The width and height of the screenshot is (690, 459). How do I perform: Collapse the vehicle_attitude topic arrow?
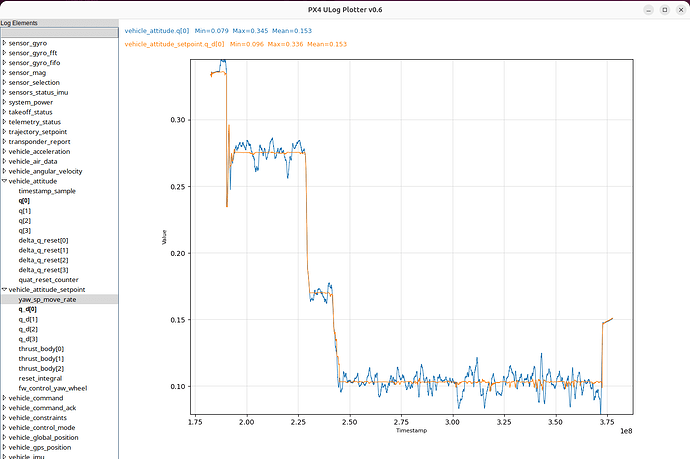pyautogui.click(x=4, y=181)
